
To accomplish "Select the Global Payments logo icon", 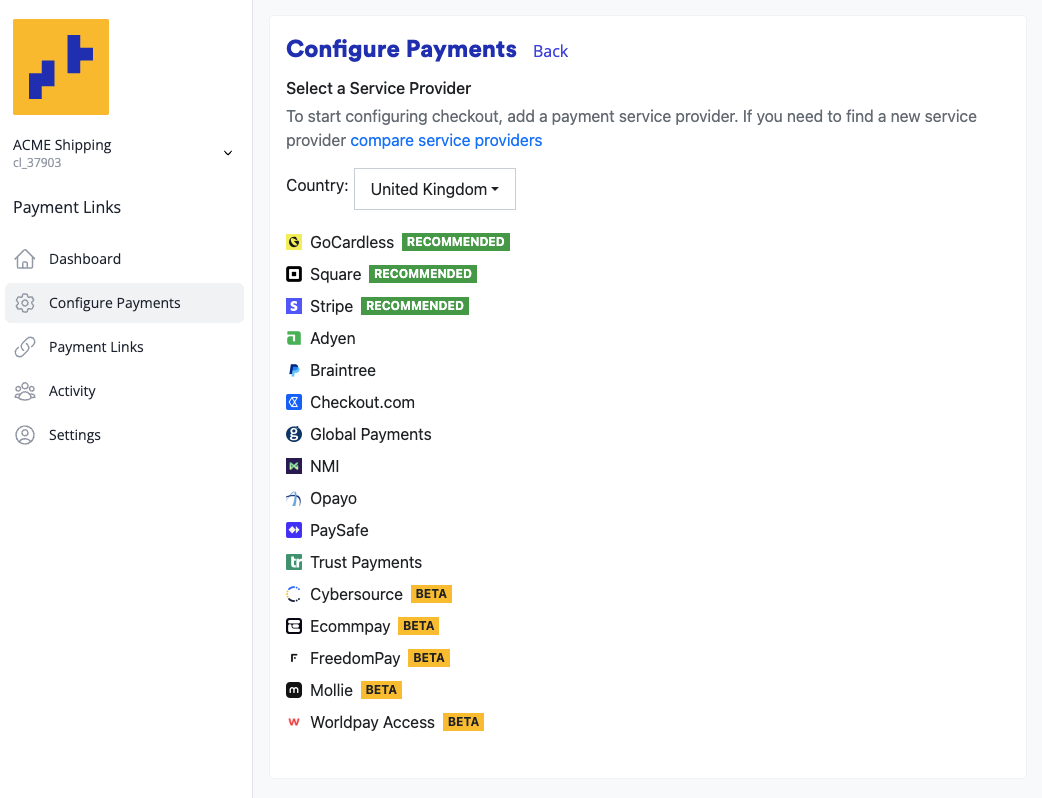I will [294, 434].
